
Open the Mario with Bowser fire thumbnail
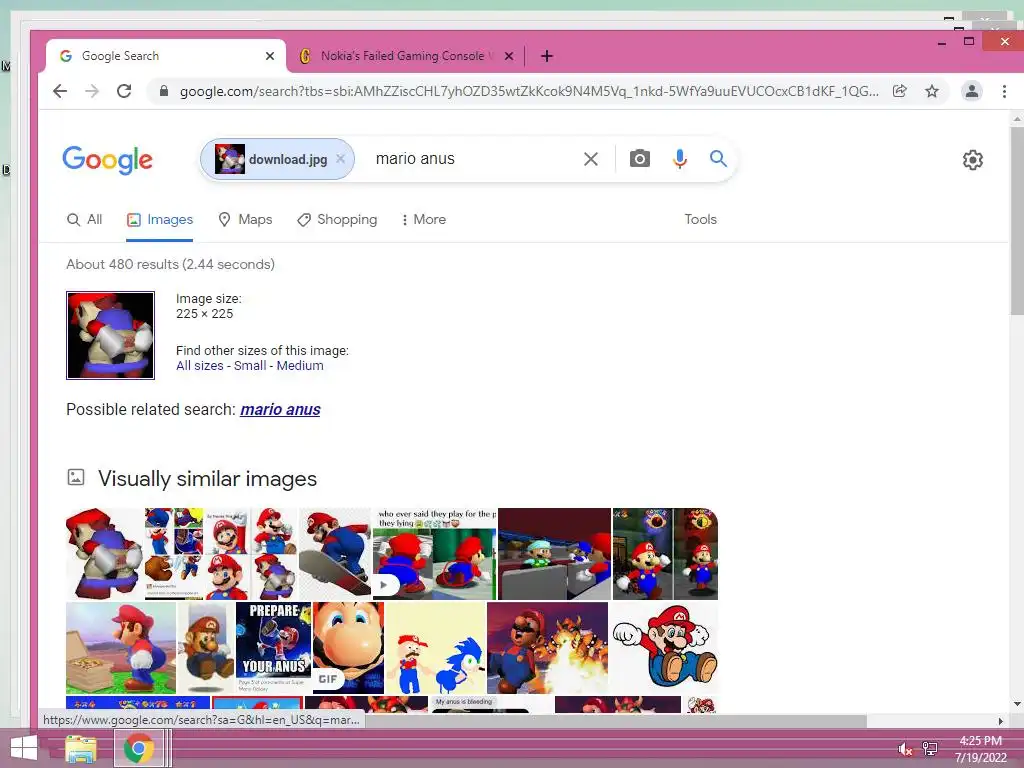547,648
